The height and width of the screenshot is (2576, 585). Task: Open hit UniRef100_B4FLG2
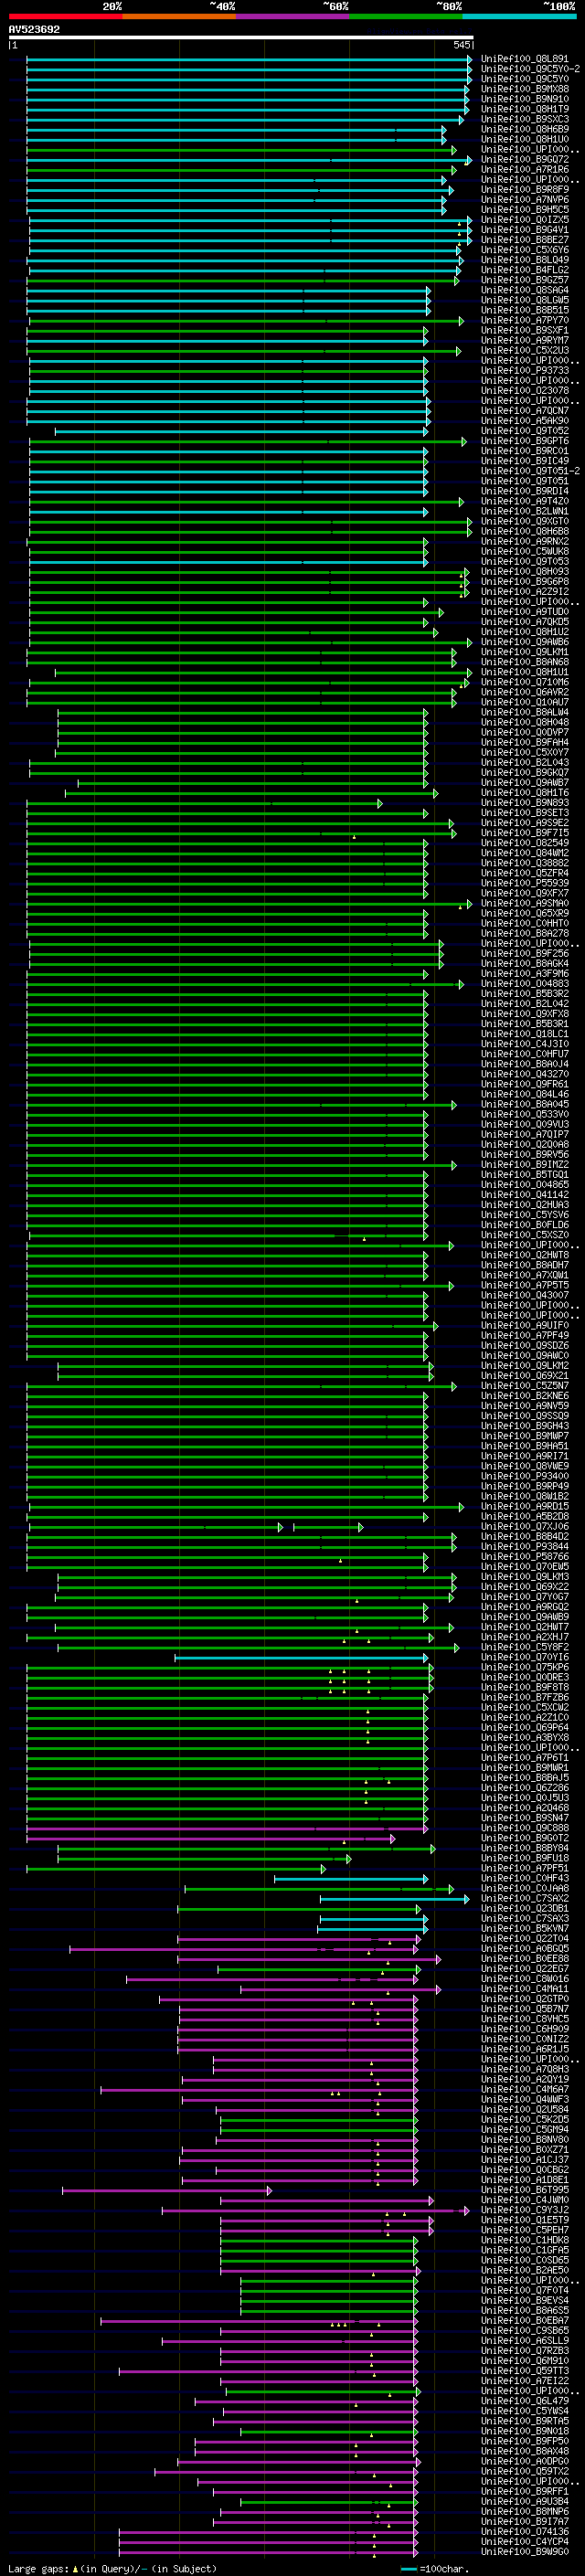tap(524, 270)
